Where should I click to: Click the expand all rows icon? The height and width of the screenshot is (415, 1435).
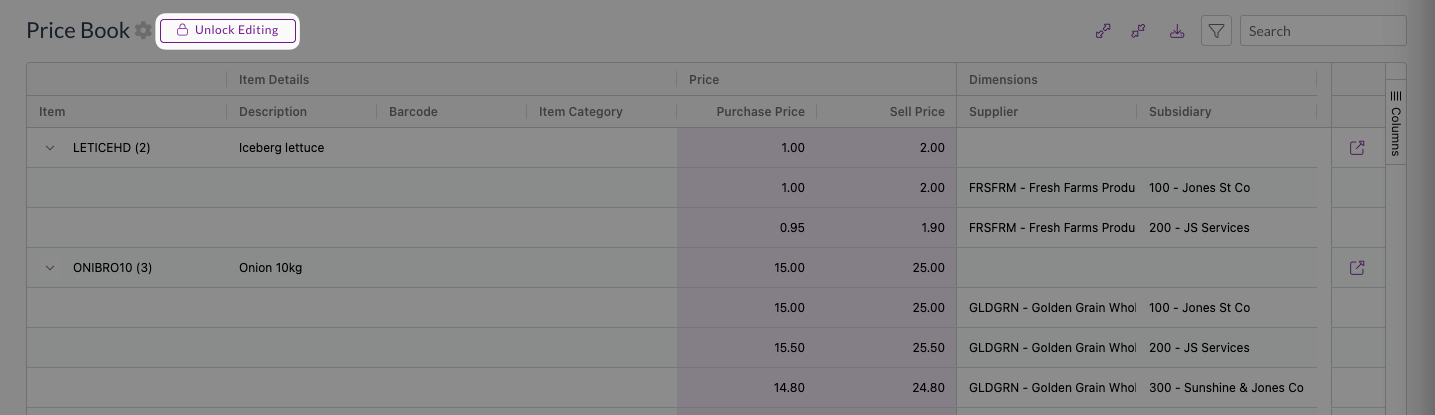point(1103,31)
